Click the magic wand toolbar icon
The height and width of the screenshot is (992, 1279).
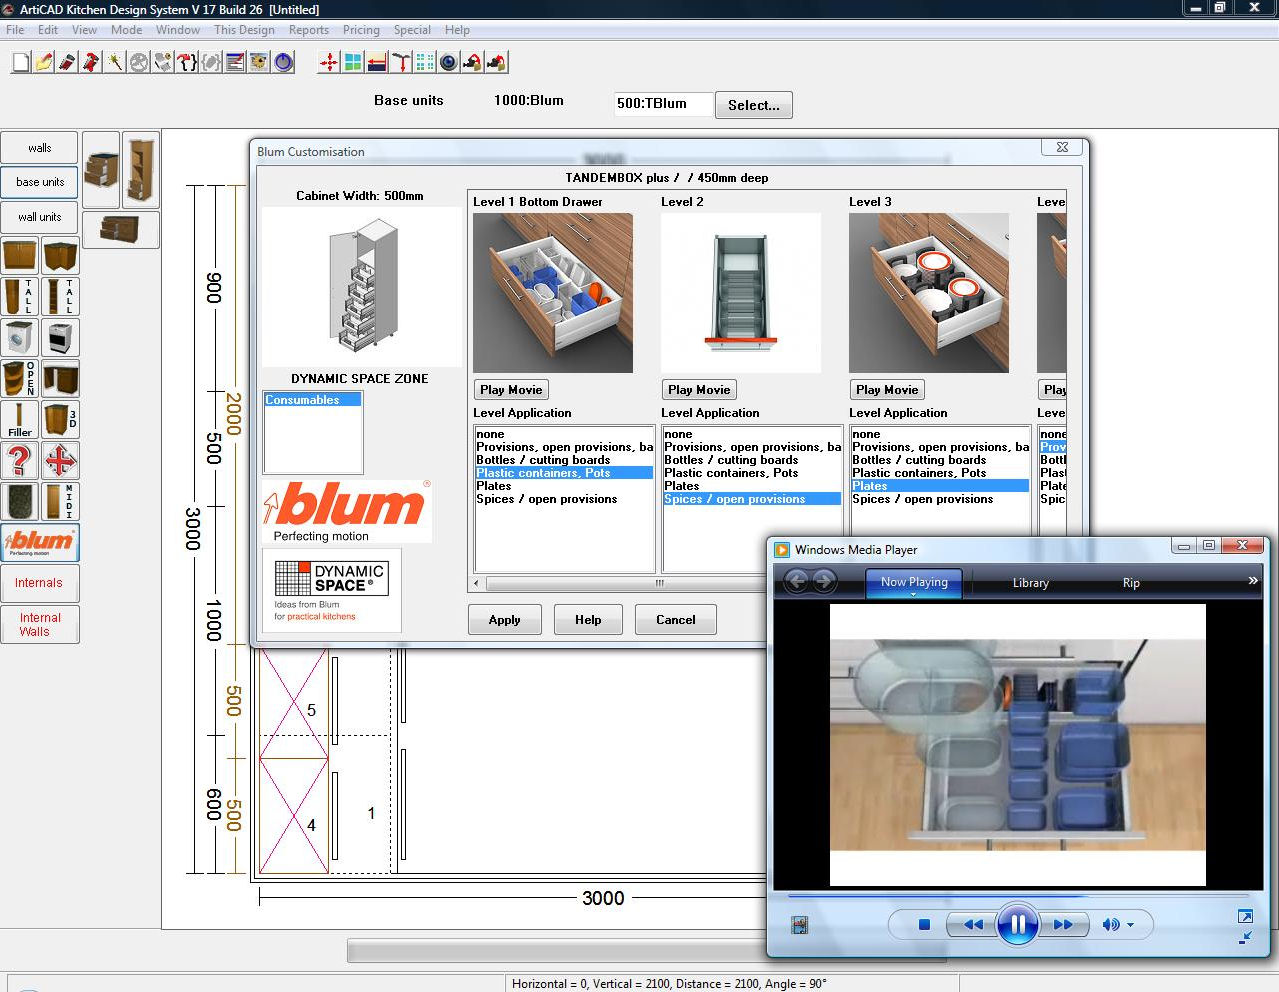(x=116, y=63)
